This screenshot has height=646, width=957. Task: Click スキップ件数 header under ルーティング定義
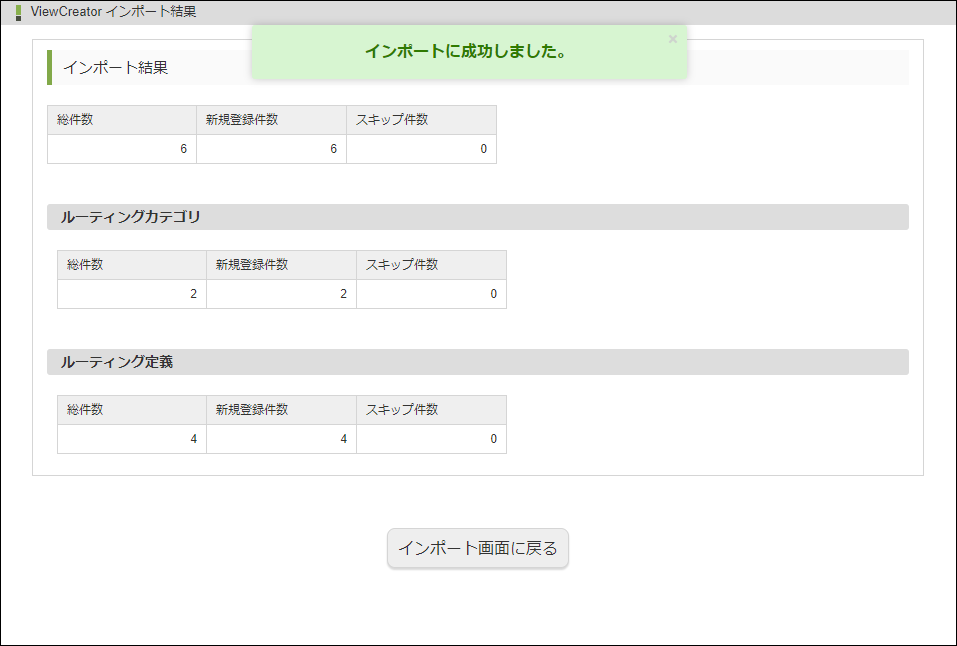(432, 410)
